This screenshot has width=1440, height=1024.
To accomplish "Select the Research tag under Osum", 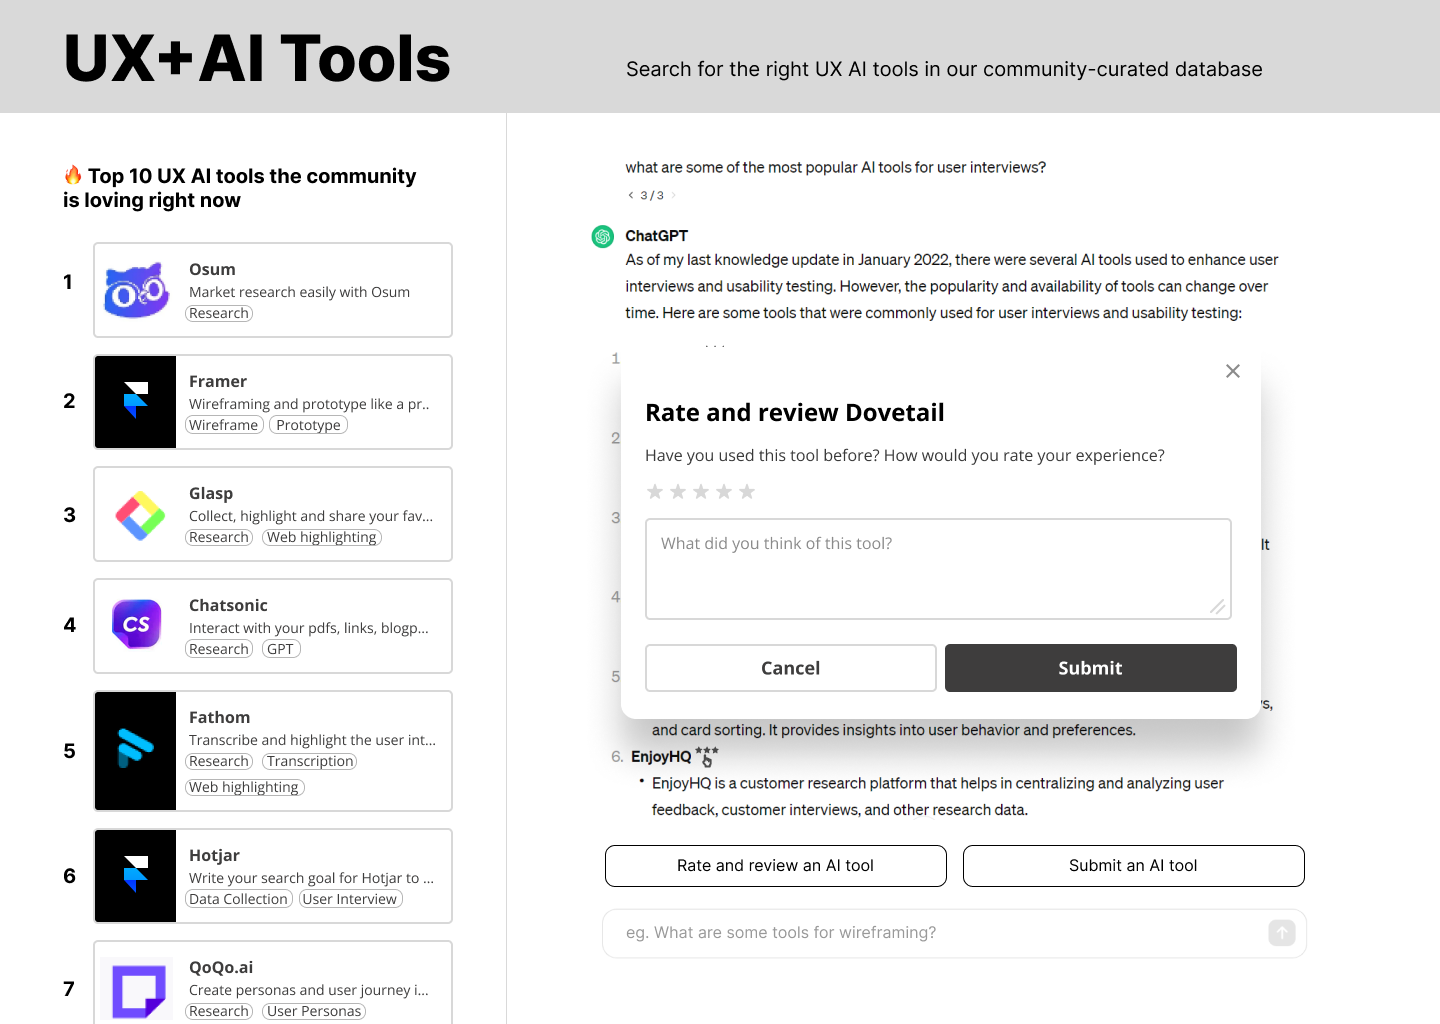I will tap(218, 312).
